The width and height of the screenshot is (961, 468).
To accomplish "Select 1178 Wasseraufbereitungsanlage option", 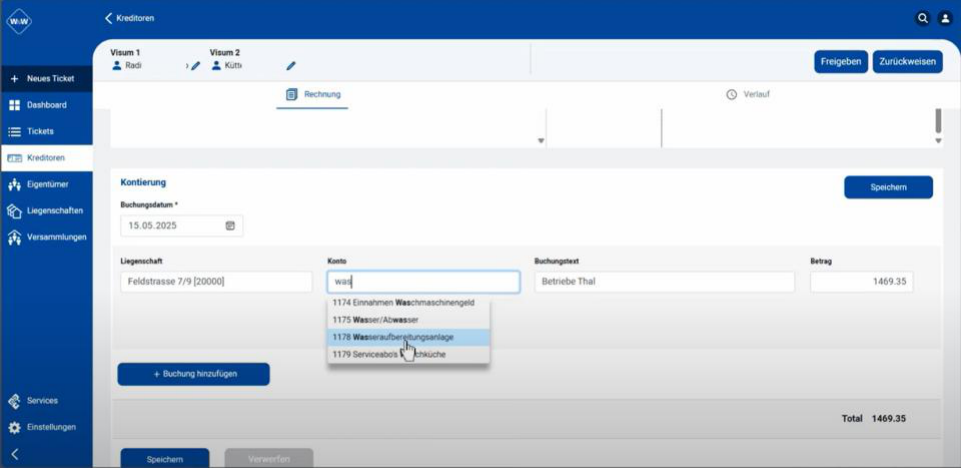I will point(408,337).
